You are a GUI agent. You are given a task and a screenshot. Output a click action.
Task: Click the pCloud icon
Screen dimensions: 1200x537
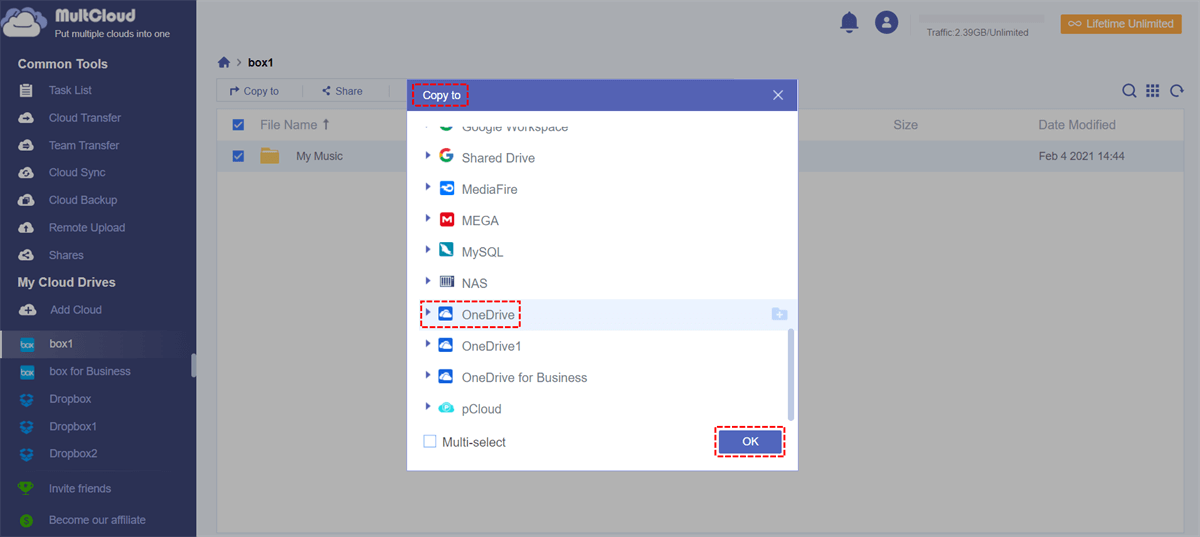click(x=446, y=408)
